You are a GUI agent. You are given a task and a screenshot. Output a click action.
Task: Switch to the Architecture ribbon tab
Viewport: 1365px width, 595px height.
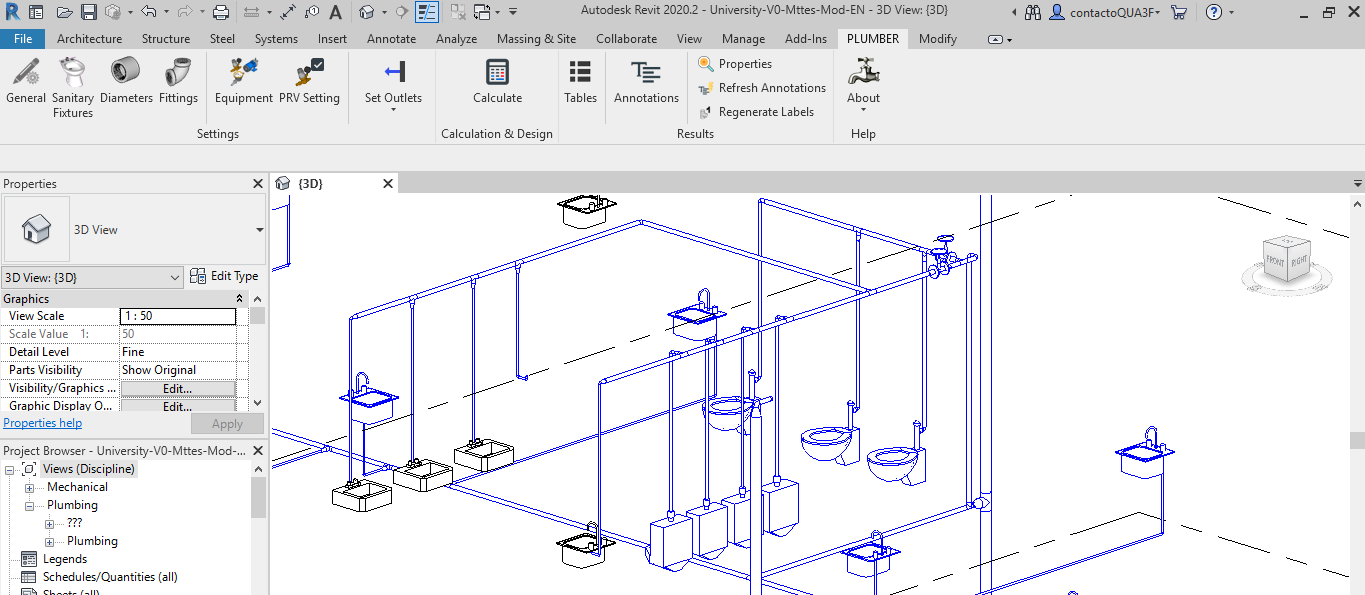tap(89, 39)
